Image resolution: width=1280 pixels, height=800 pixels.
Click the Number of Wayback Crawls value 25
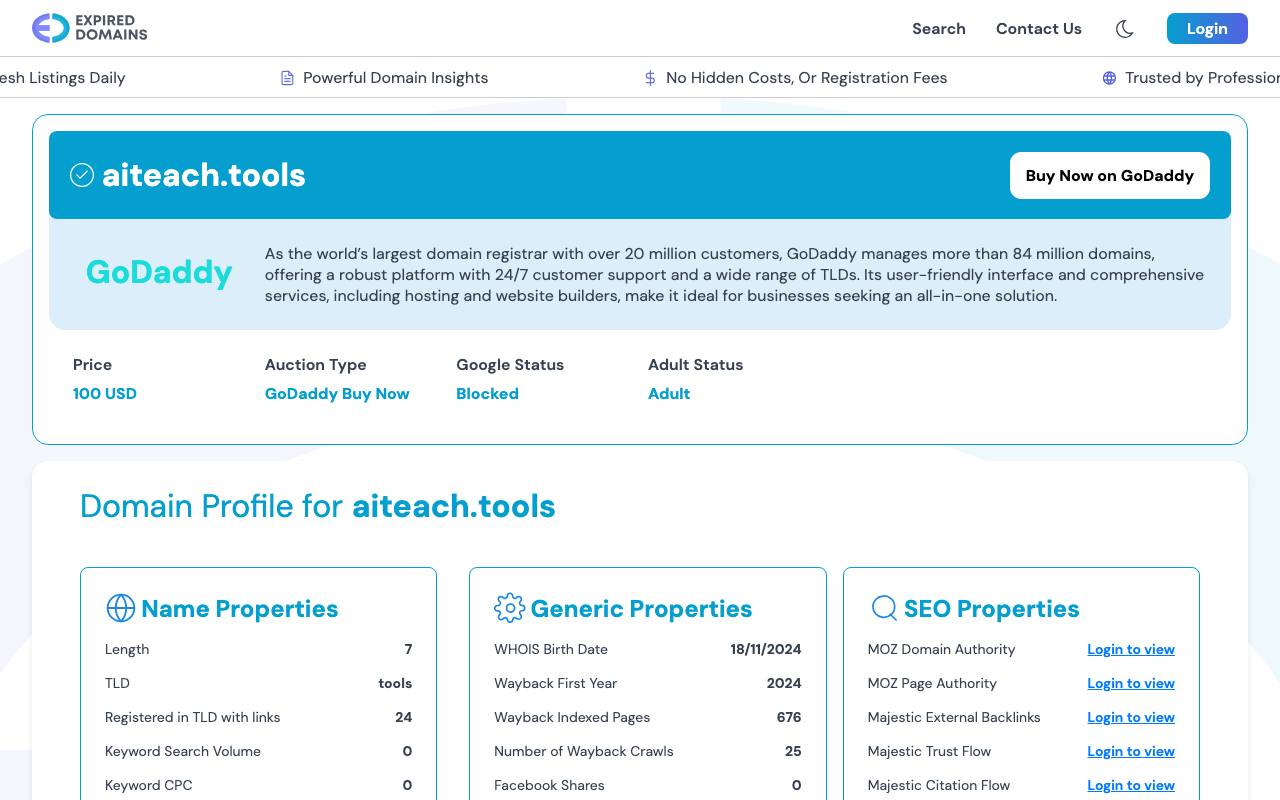(793, 751)
